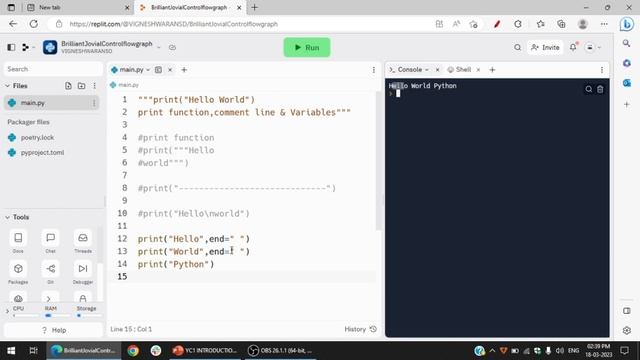Open a new browser tab

tap(255, 7)
